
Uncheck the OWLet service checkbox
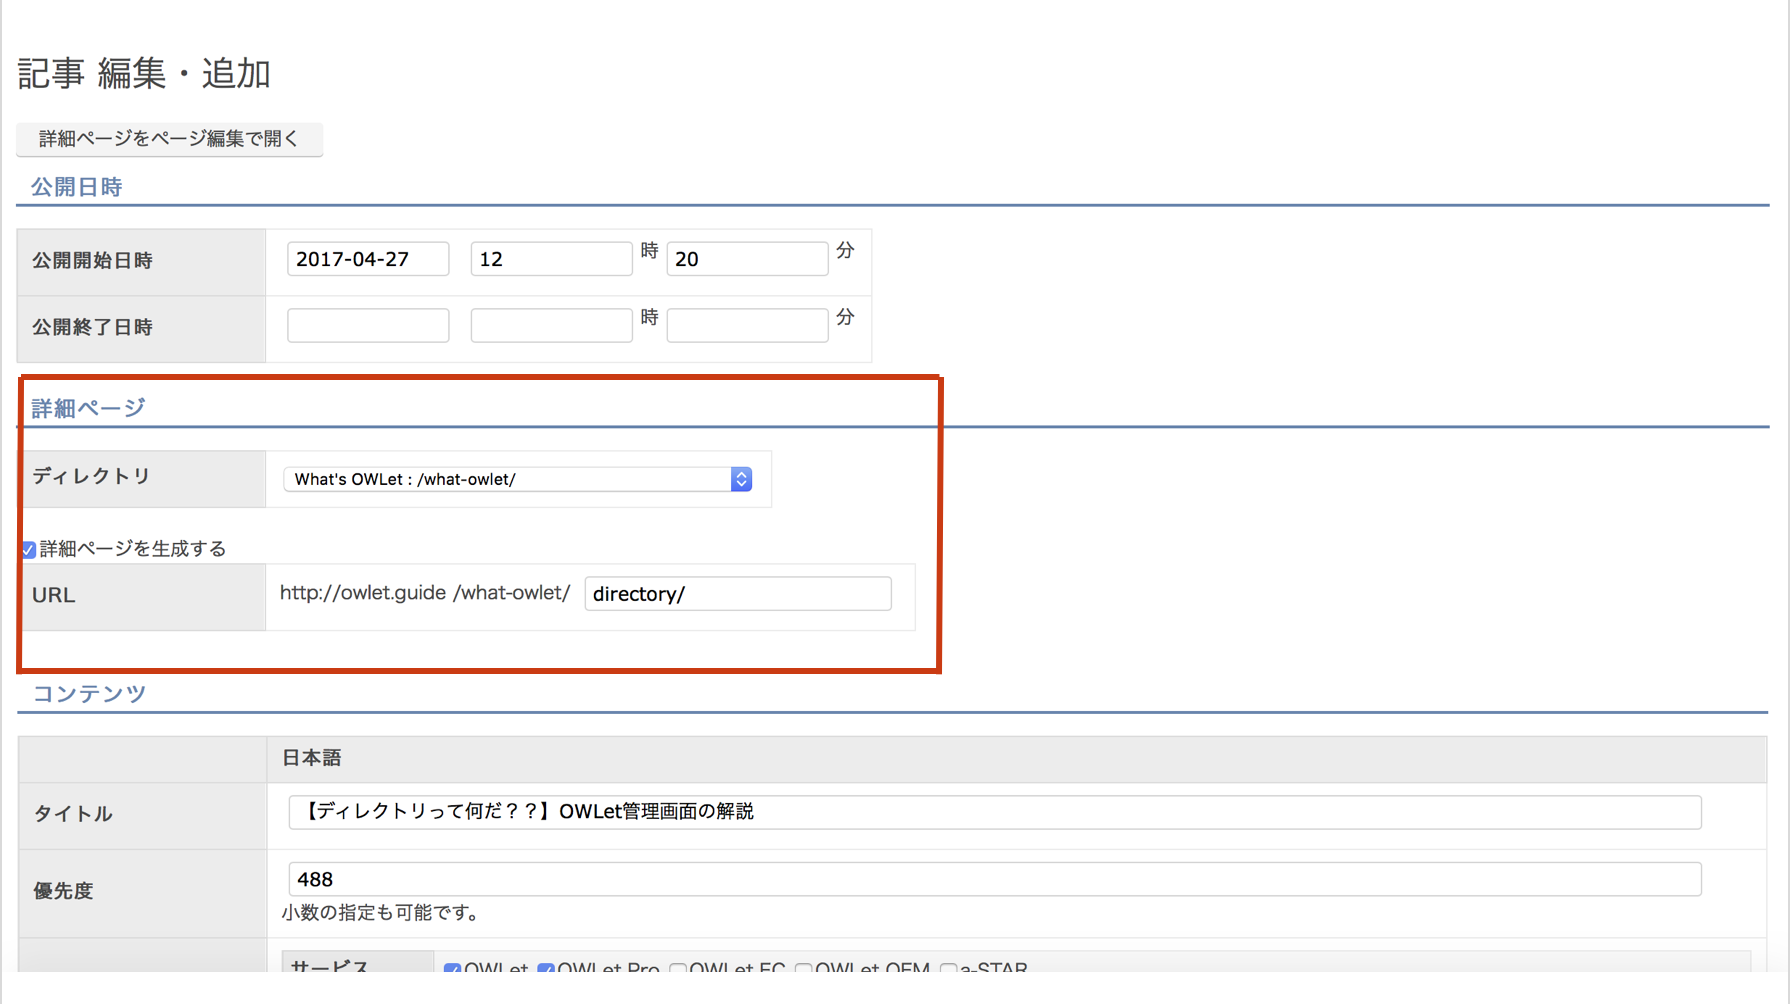452,968
